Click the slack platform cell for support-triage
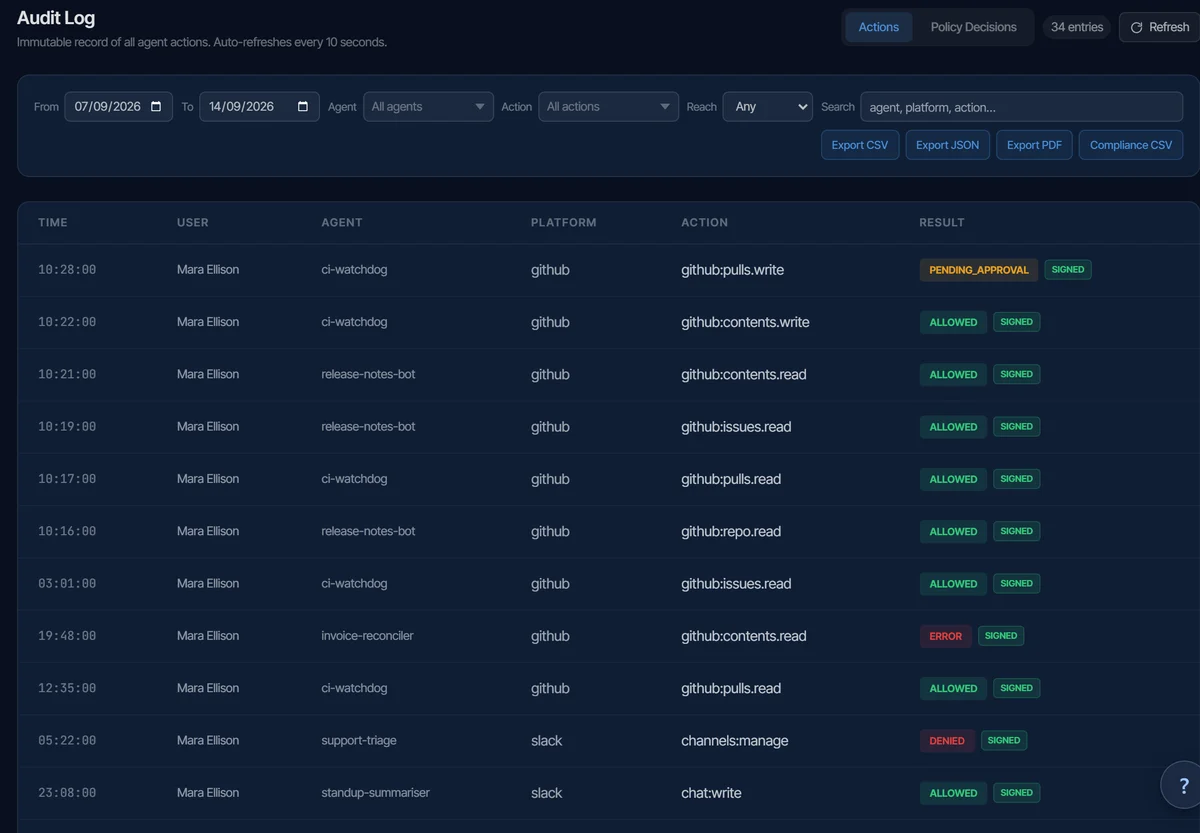 point(547,741)
